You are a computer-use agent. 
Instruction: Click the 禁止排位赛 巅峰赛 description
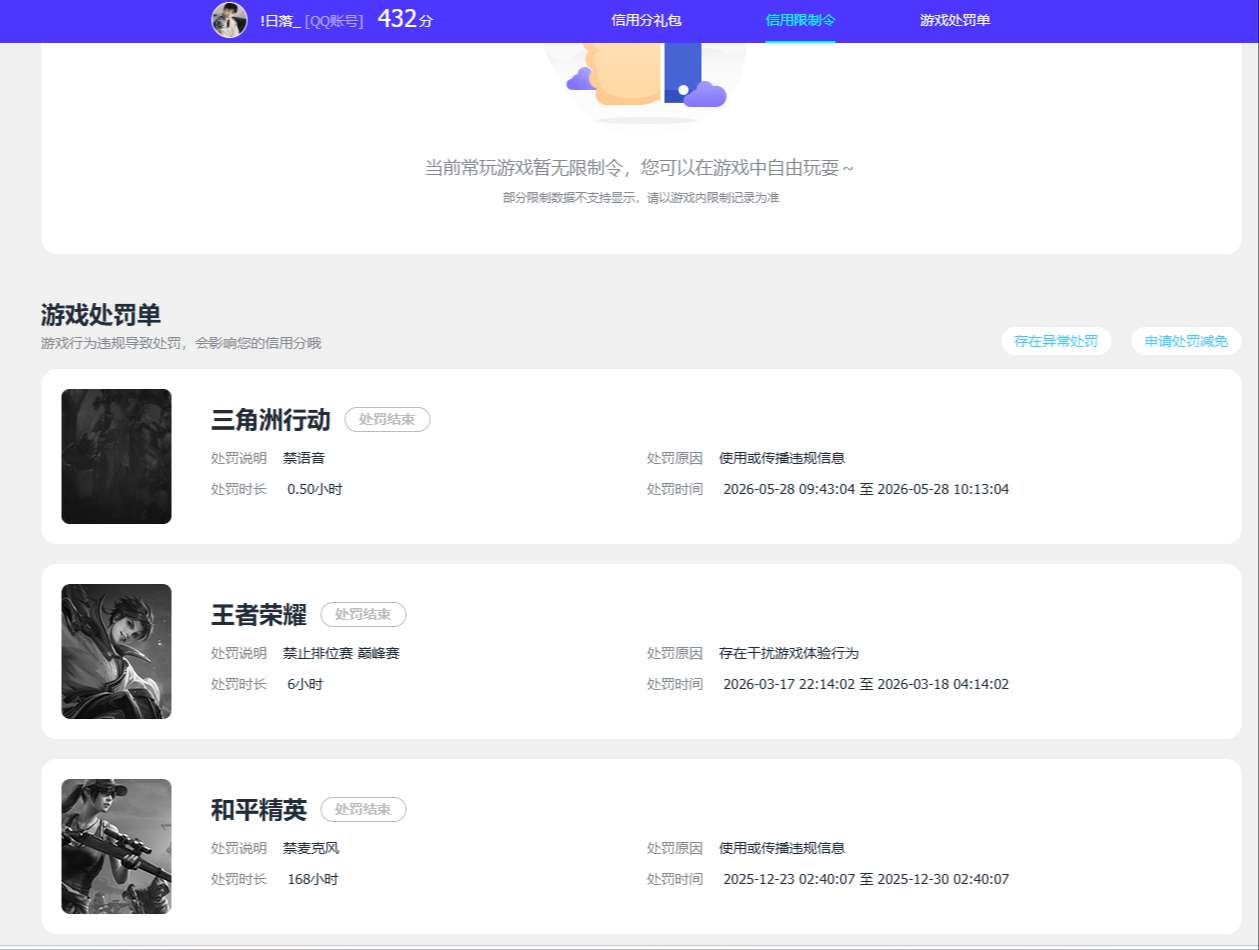[x=341, y=653]
